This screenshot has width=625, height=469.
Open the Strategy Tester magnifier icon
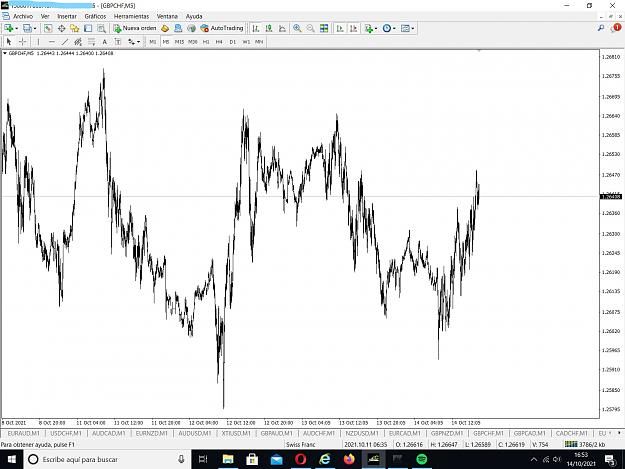[101, 28]
